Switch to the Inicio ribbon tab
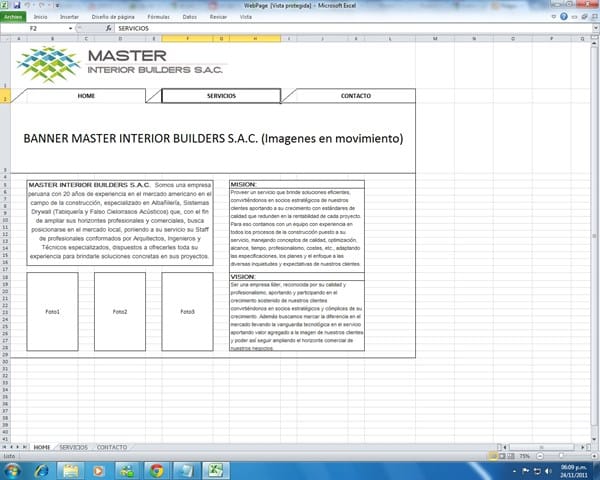This screenshot has width=600, height=480. point(40,17)
